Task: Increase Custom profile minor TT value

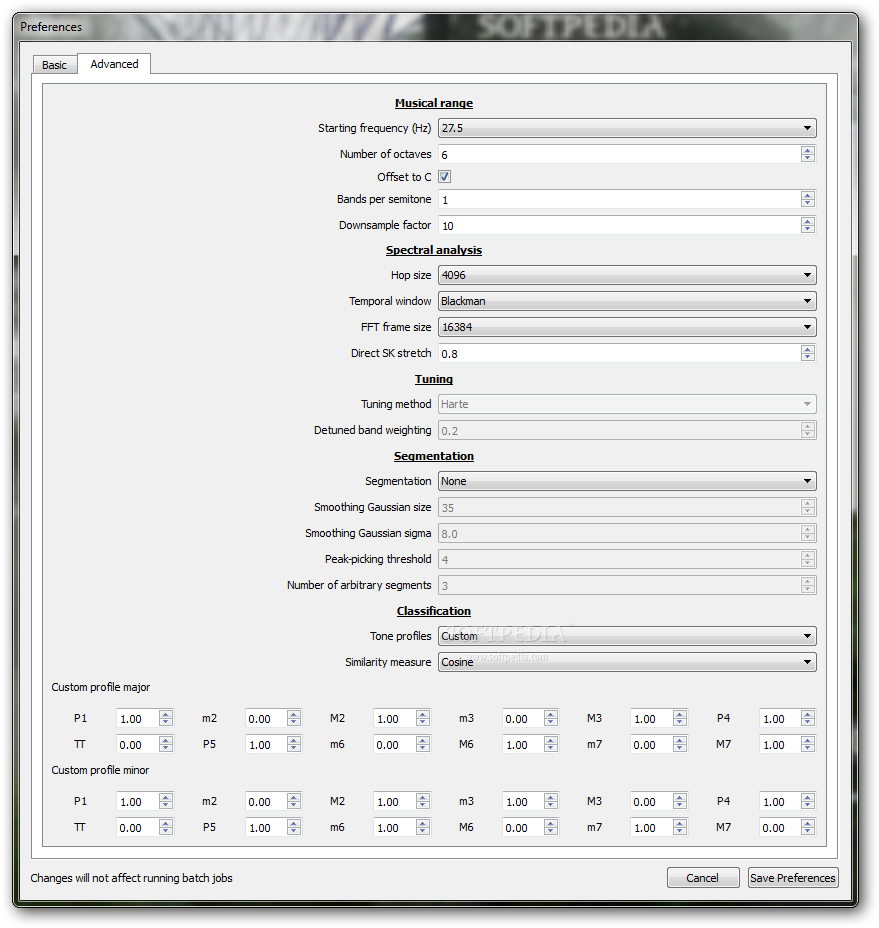Action: [x=166, y=823]
